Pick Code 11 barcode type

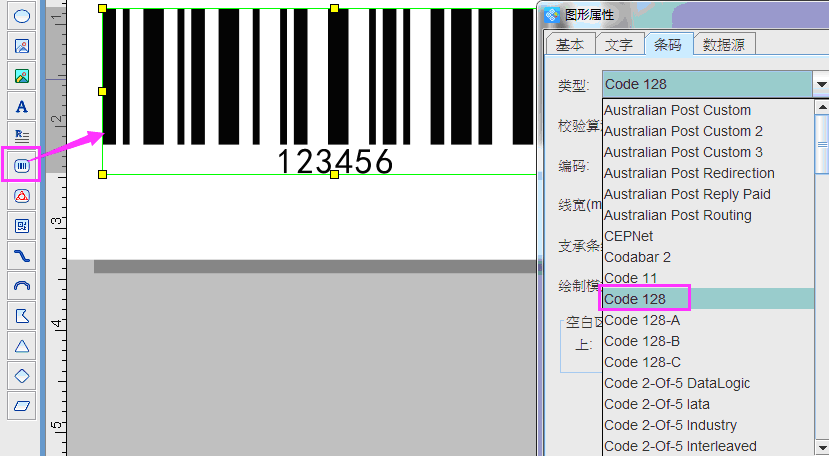pyautogui.click(x=708, y=278)
